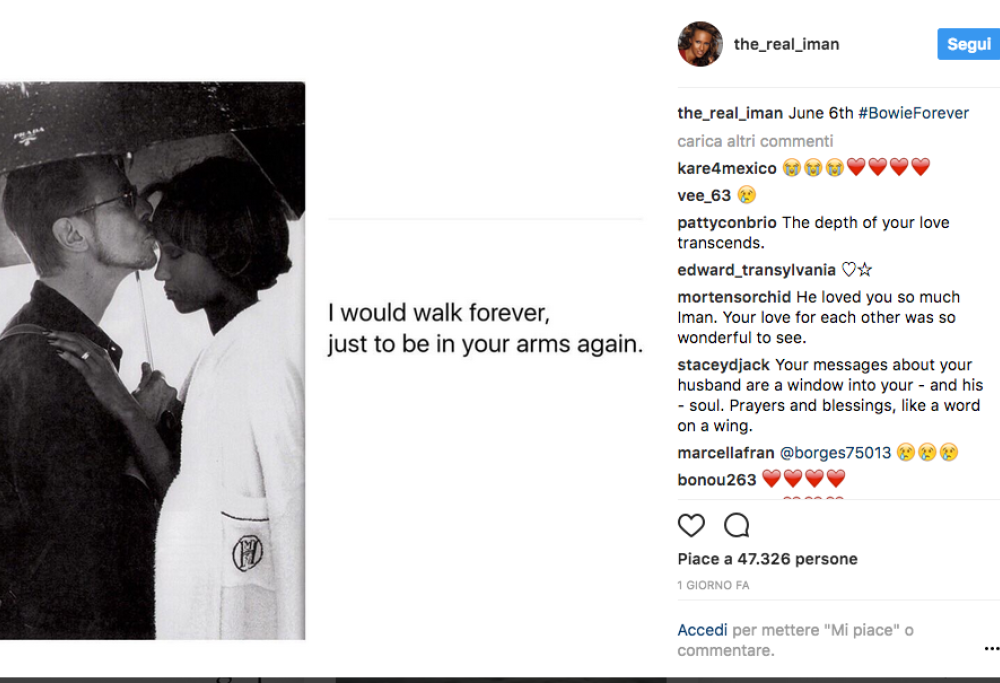The image size is (1000, 683).
Task: Click the black-and-white couple photo
Action: point(152,360)
